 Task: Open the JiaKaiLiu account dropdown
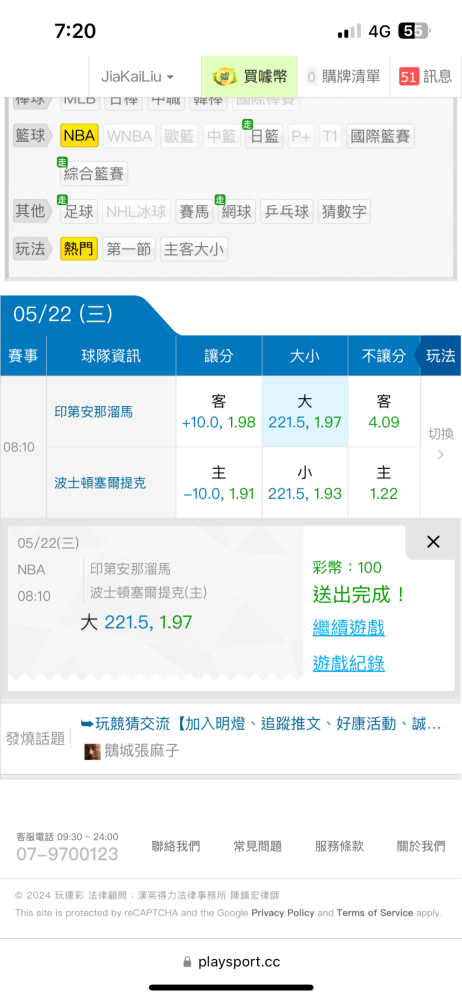coord(137,77)
